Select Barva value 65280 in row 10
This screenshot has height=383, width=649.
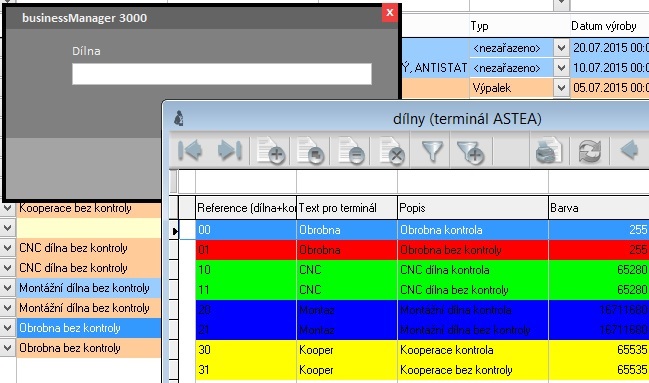[x=599, y=270]
